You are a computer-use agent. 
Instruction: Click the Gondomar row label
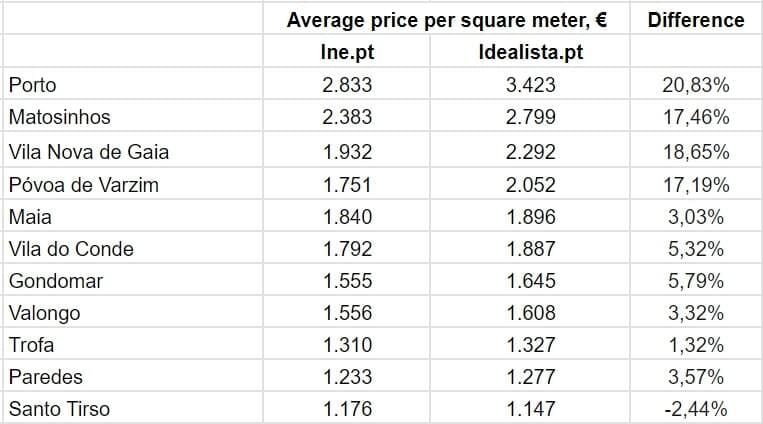tap(57, 281)
